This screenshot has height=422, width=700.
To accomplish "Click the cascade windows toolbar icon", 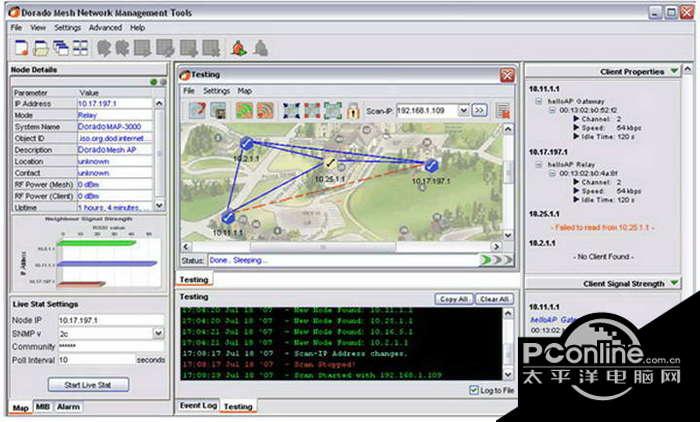I will tap(61, 48).
